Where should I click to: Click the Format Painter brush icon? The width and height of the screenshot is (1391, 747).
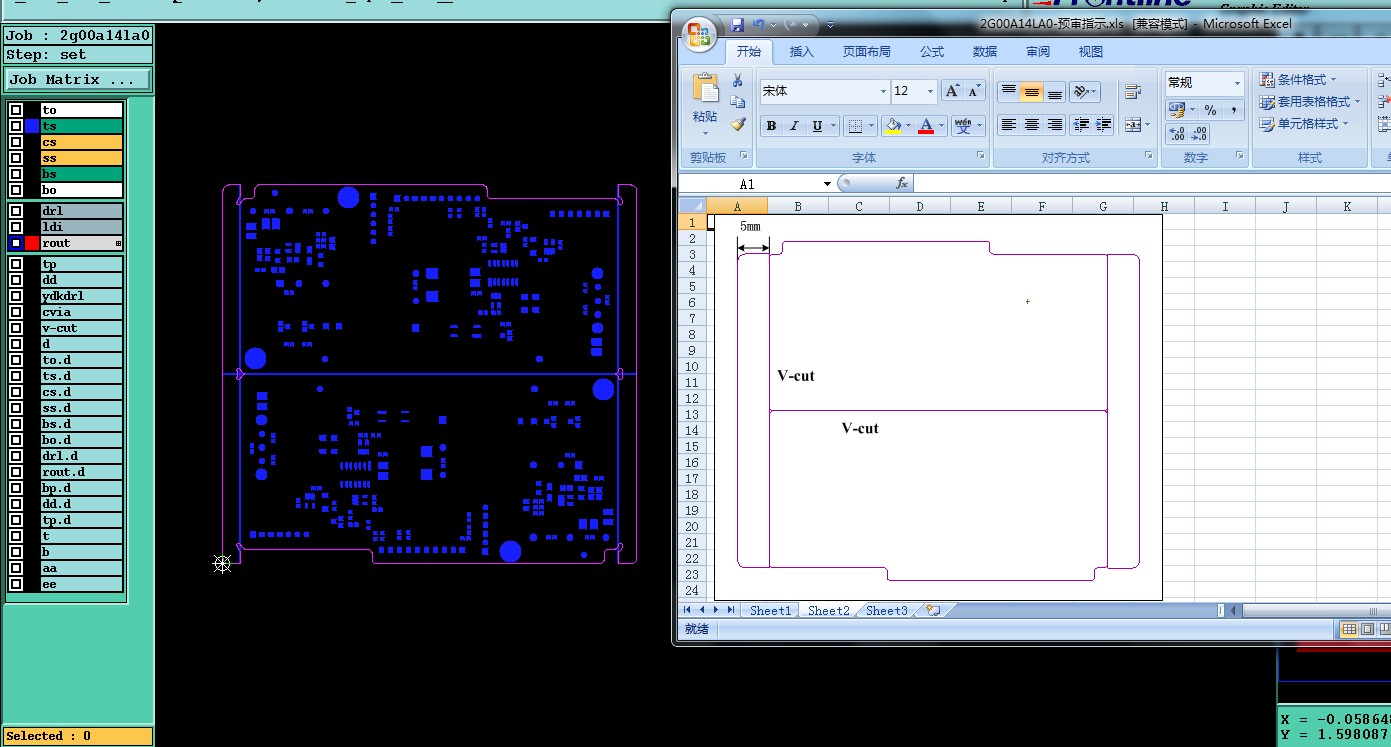(x=738, y=125)
